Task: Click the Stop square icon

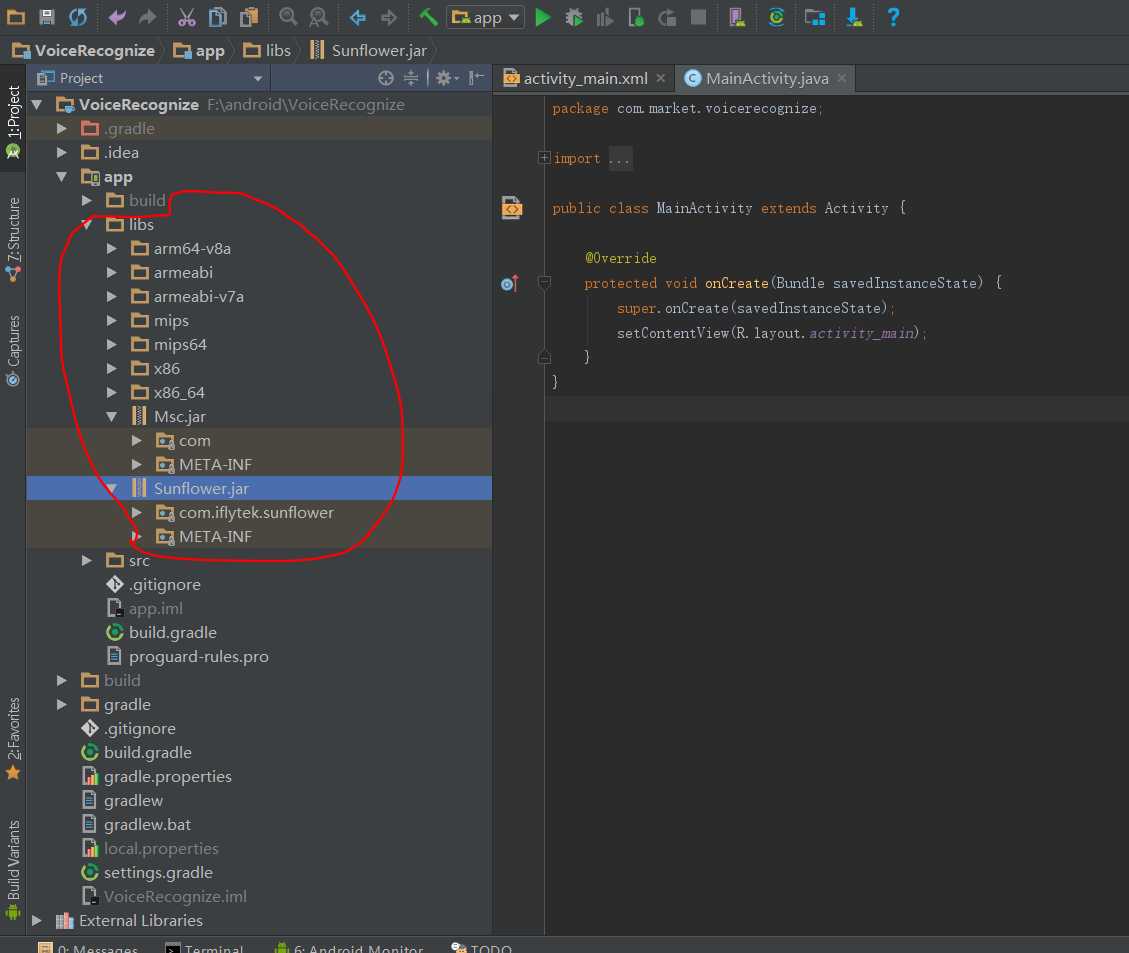Action: click(x=698, y=17)
